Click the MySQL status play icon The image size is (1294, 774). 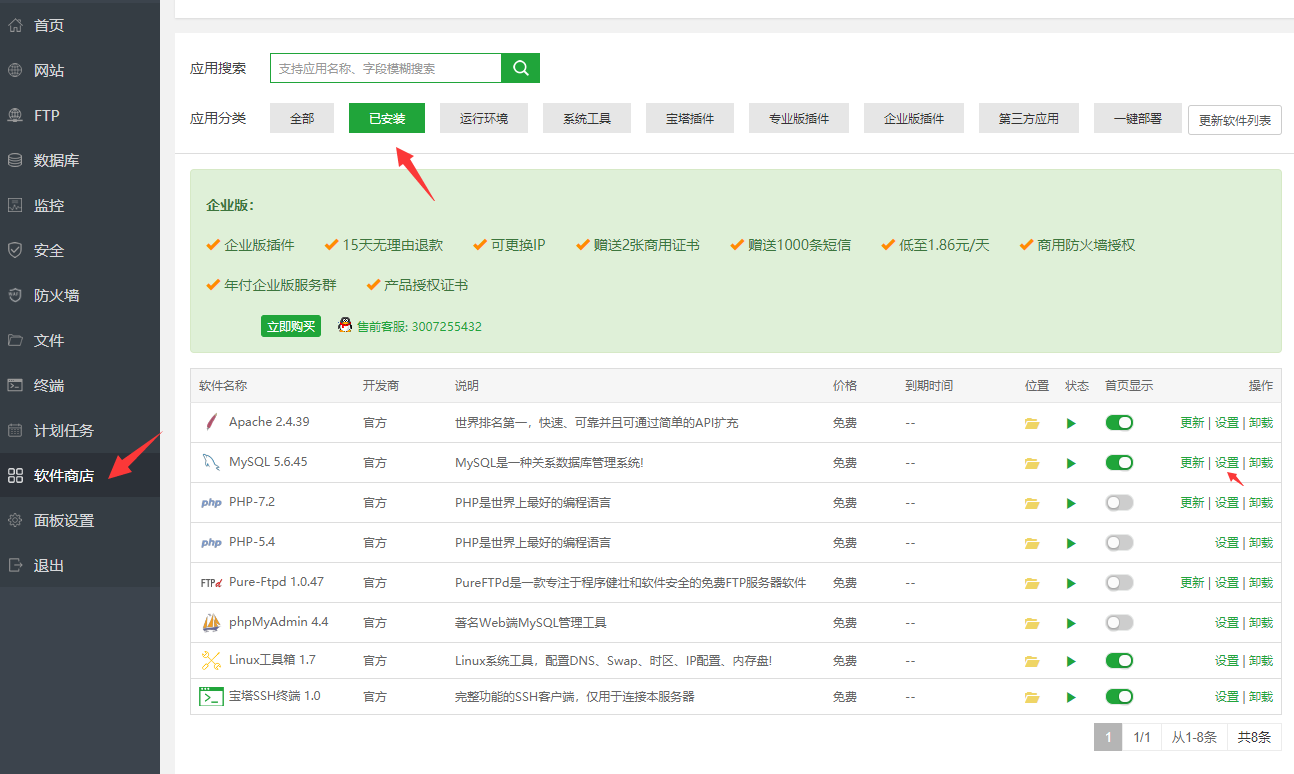tap(1071, 463)
